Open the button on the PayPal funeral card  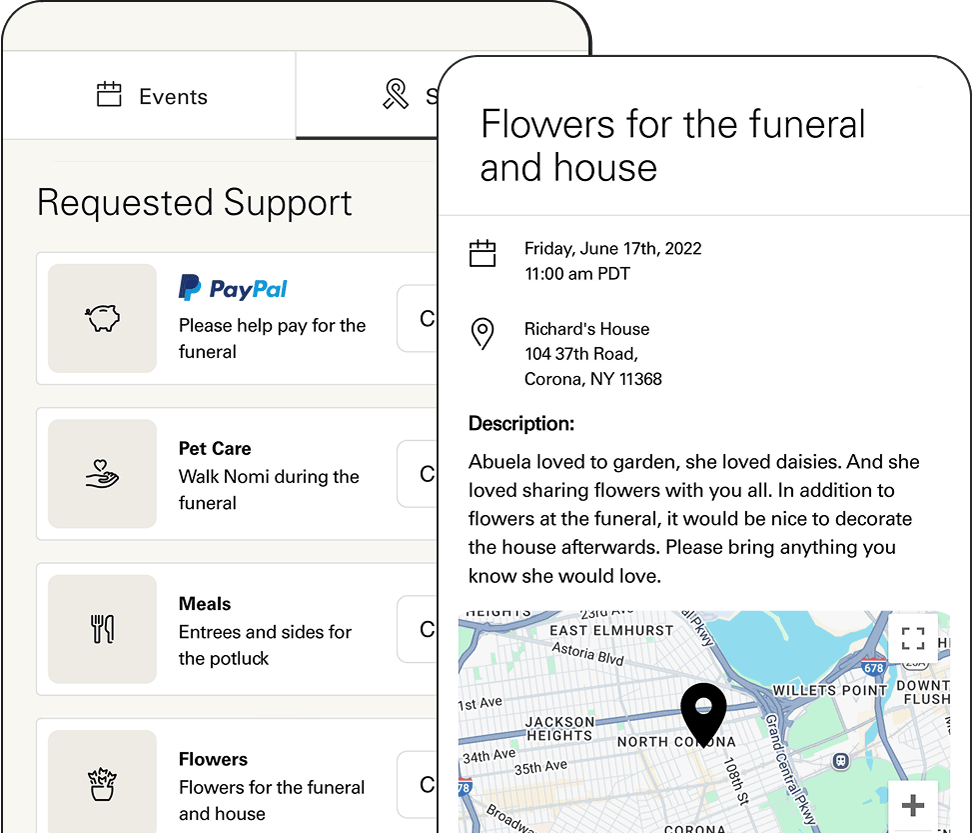(418, 318)
